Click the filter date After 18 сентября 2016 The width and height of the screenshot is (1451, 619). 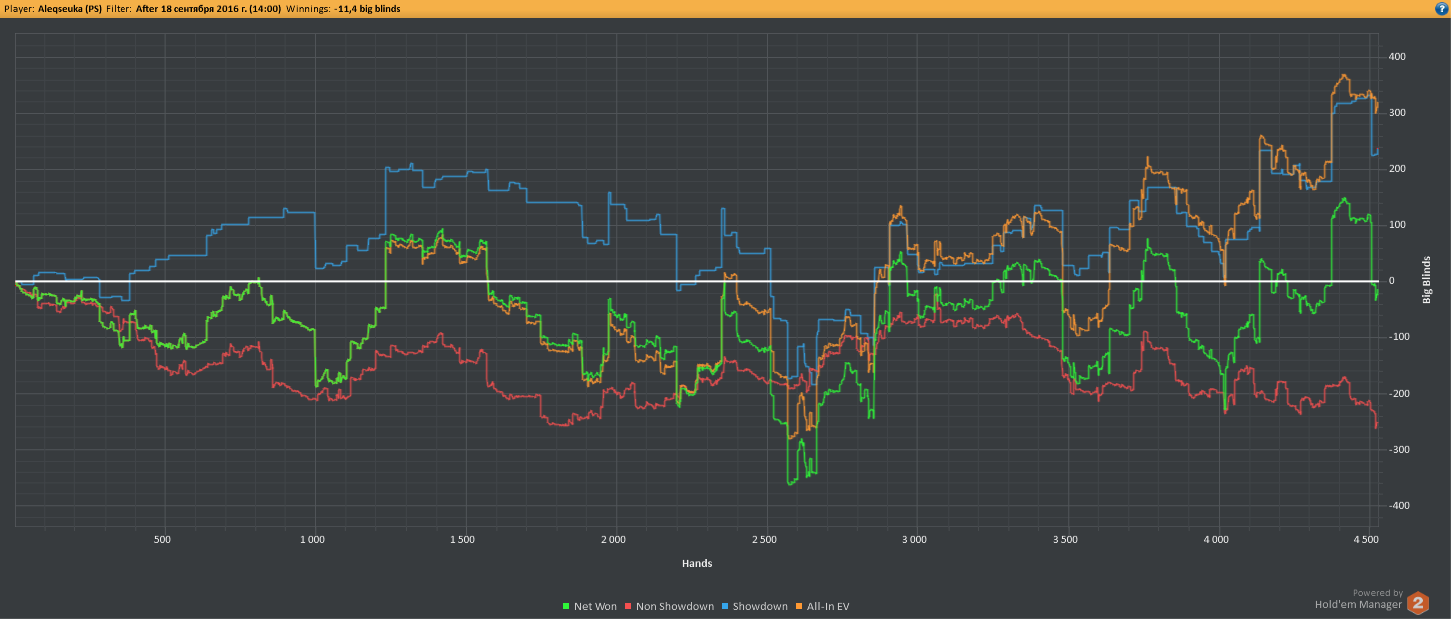point(208,7)
